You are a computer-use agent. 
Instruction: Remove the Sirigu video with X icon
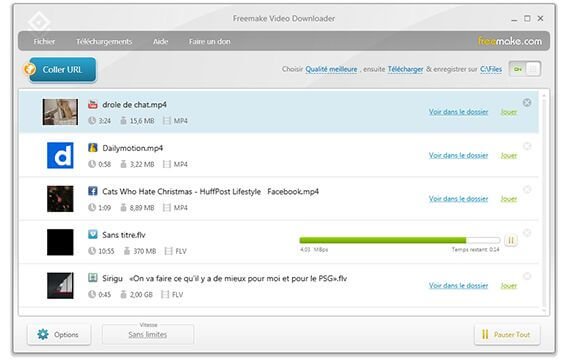527,276
